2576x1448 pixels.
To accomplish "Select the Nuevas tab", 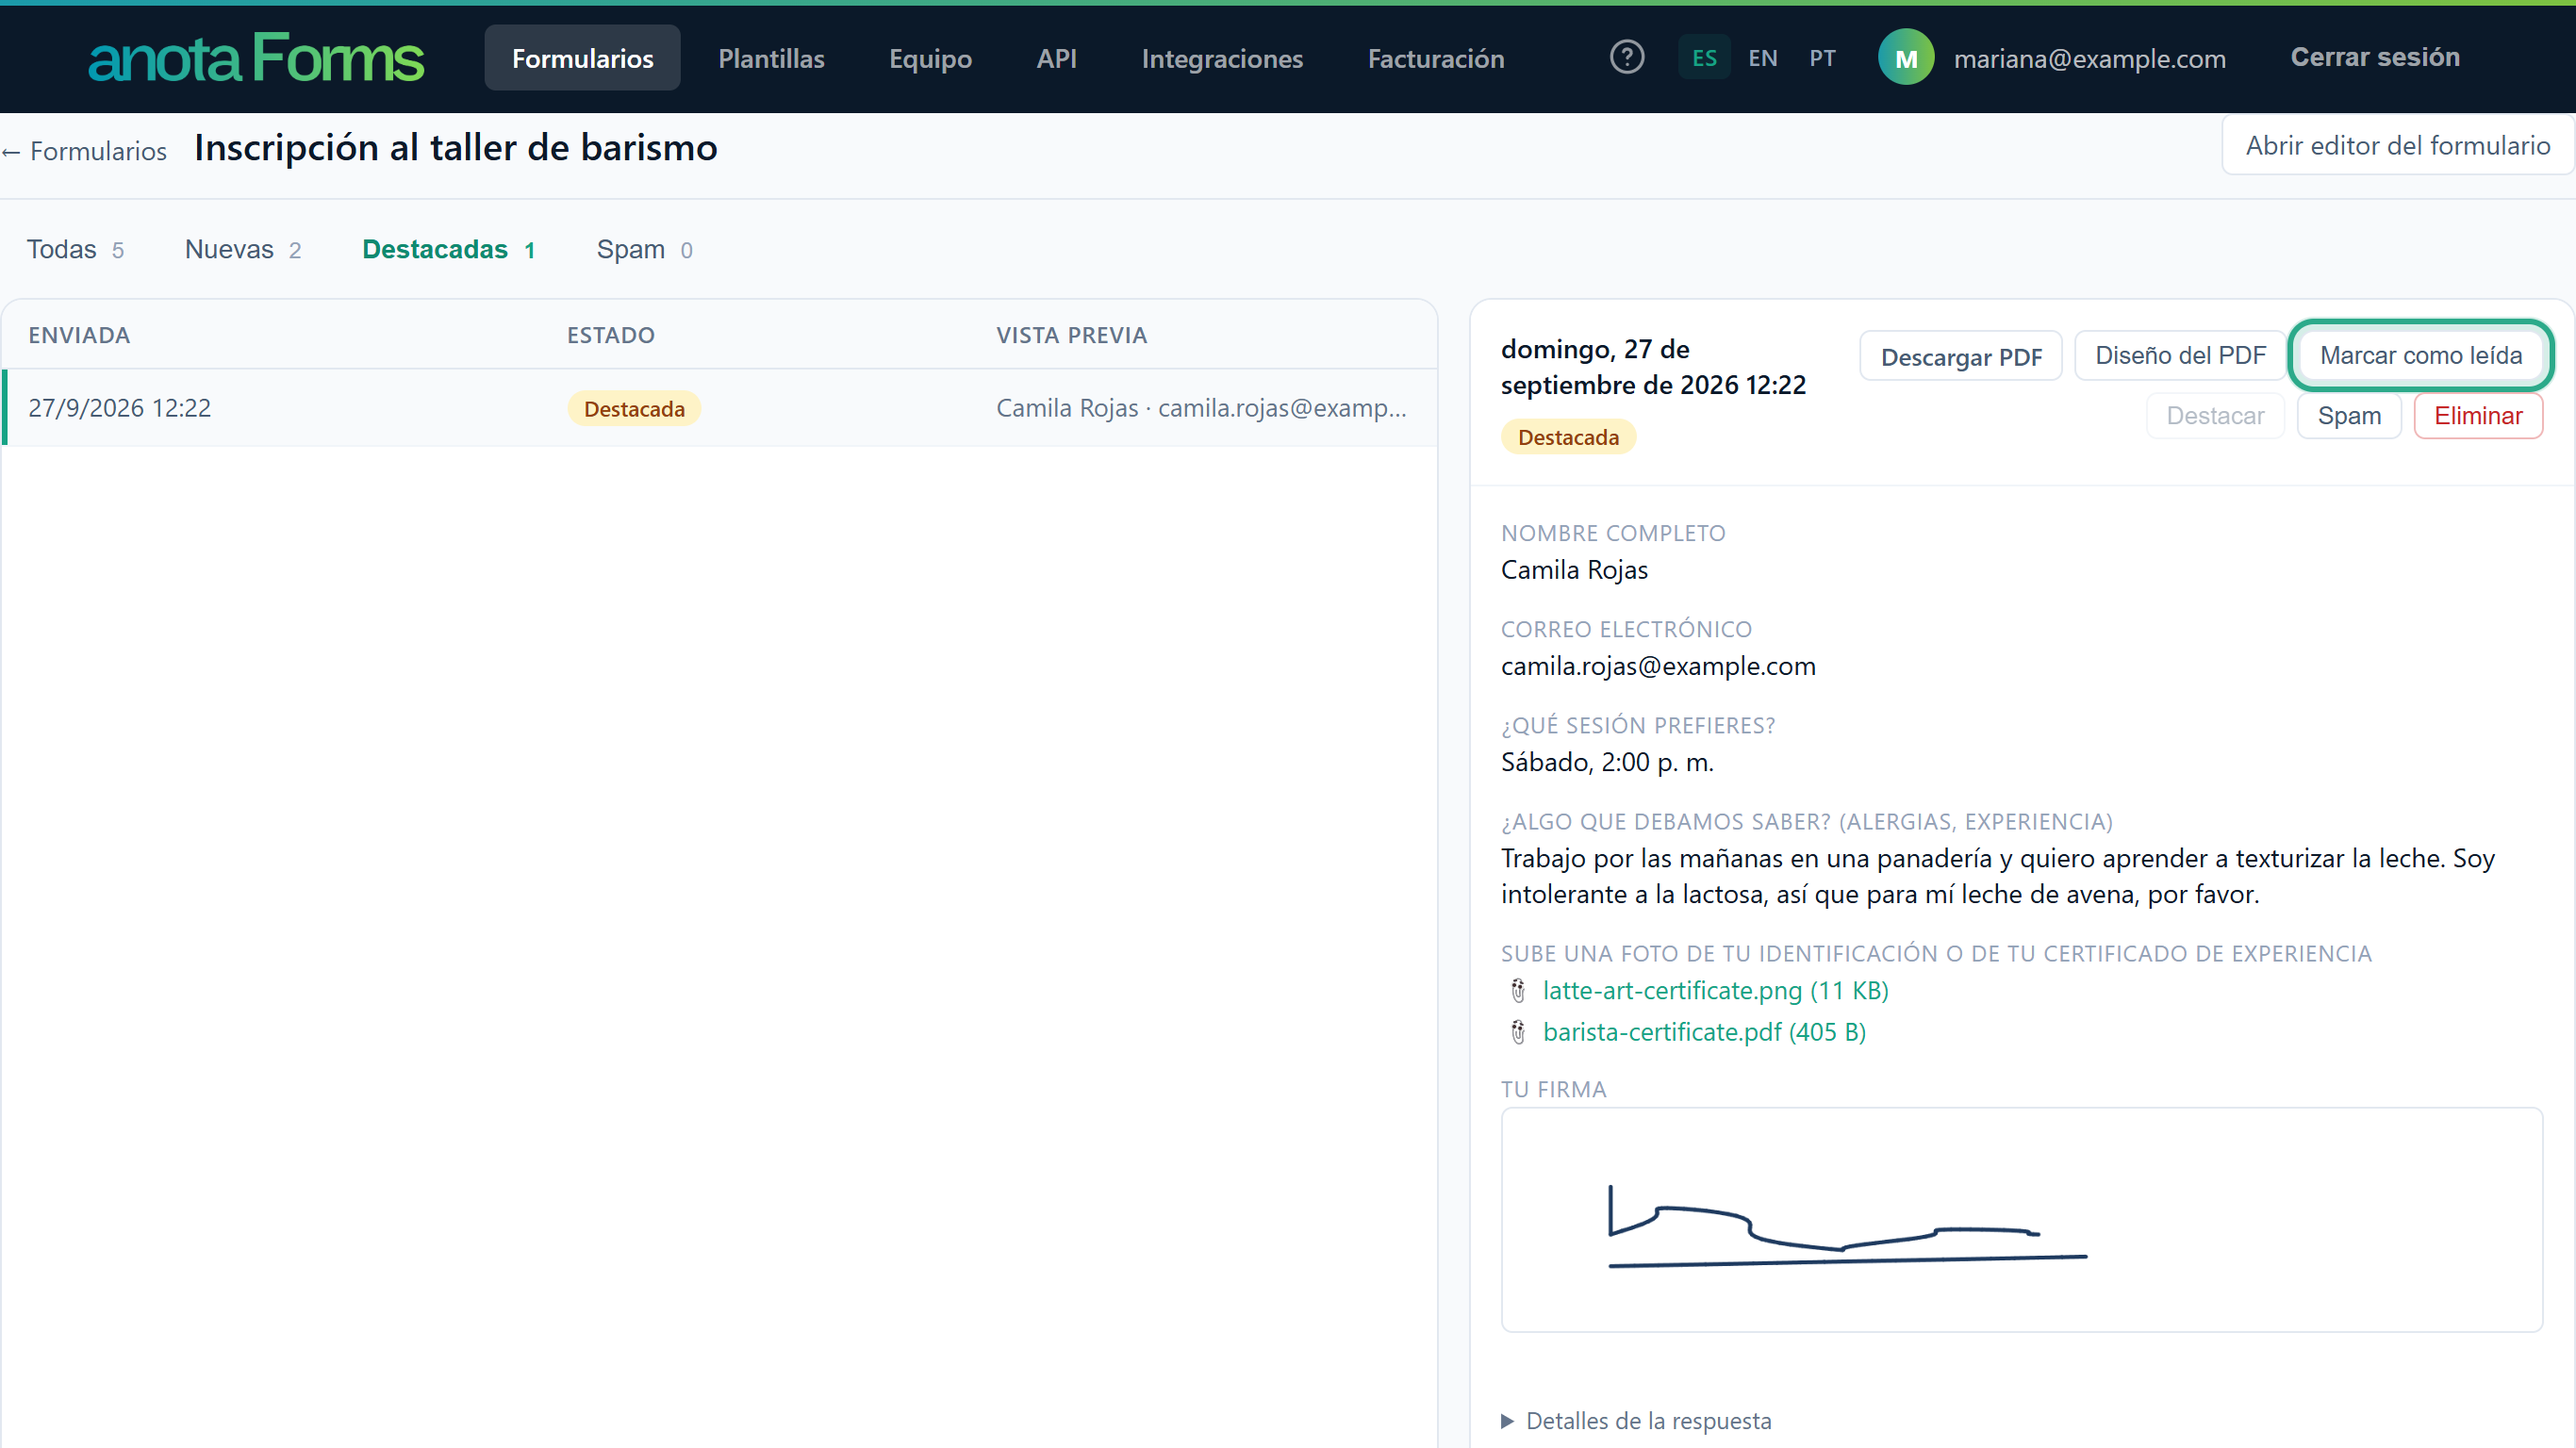I will (x=243, y=249).
